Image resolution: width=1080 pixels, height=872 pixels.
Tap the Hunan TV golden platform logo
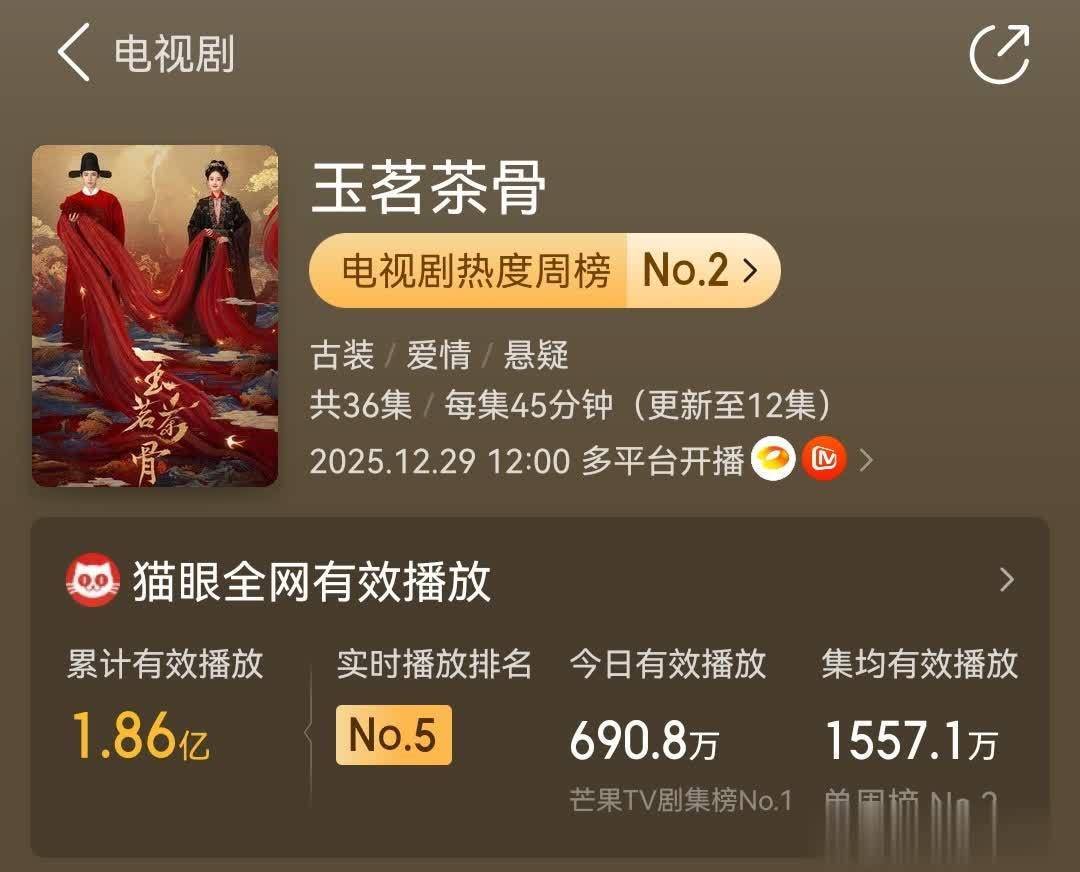point(774,460)
